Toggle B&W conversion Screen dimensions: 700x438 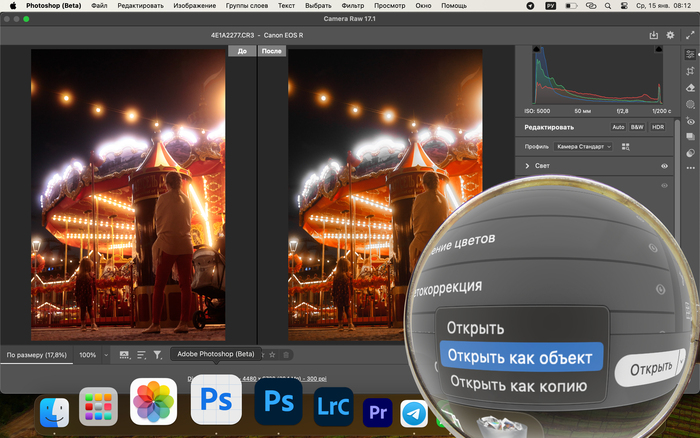[x=637, y=127]
